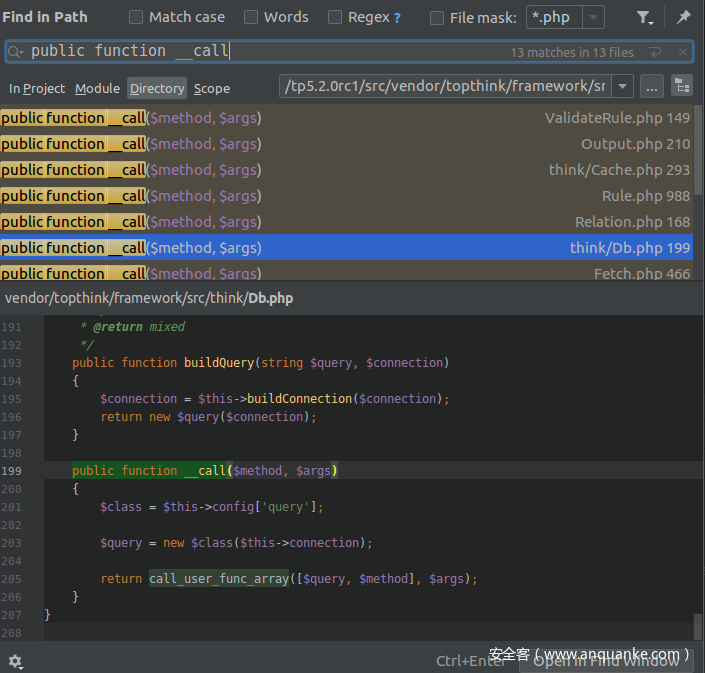Enable the Match case checkbox
Viewport: 705px width, 673px height.
(136, 17)
